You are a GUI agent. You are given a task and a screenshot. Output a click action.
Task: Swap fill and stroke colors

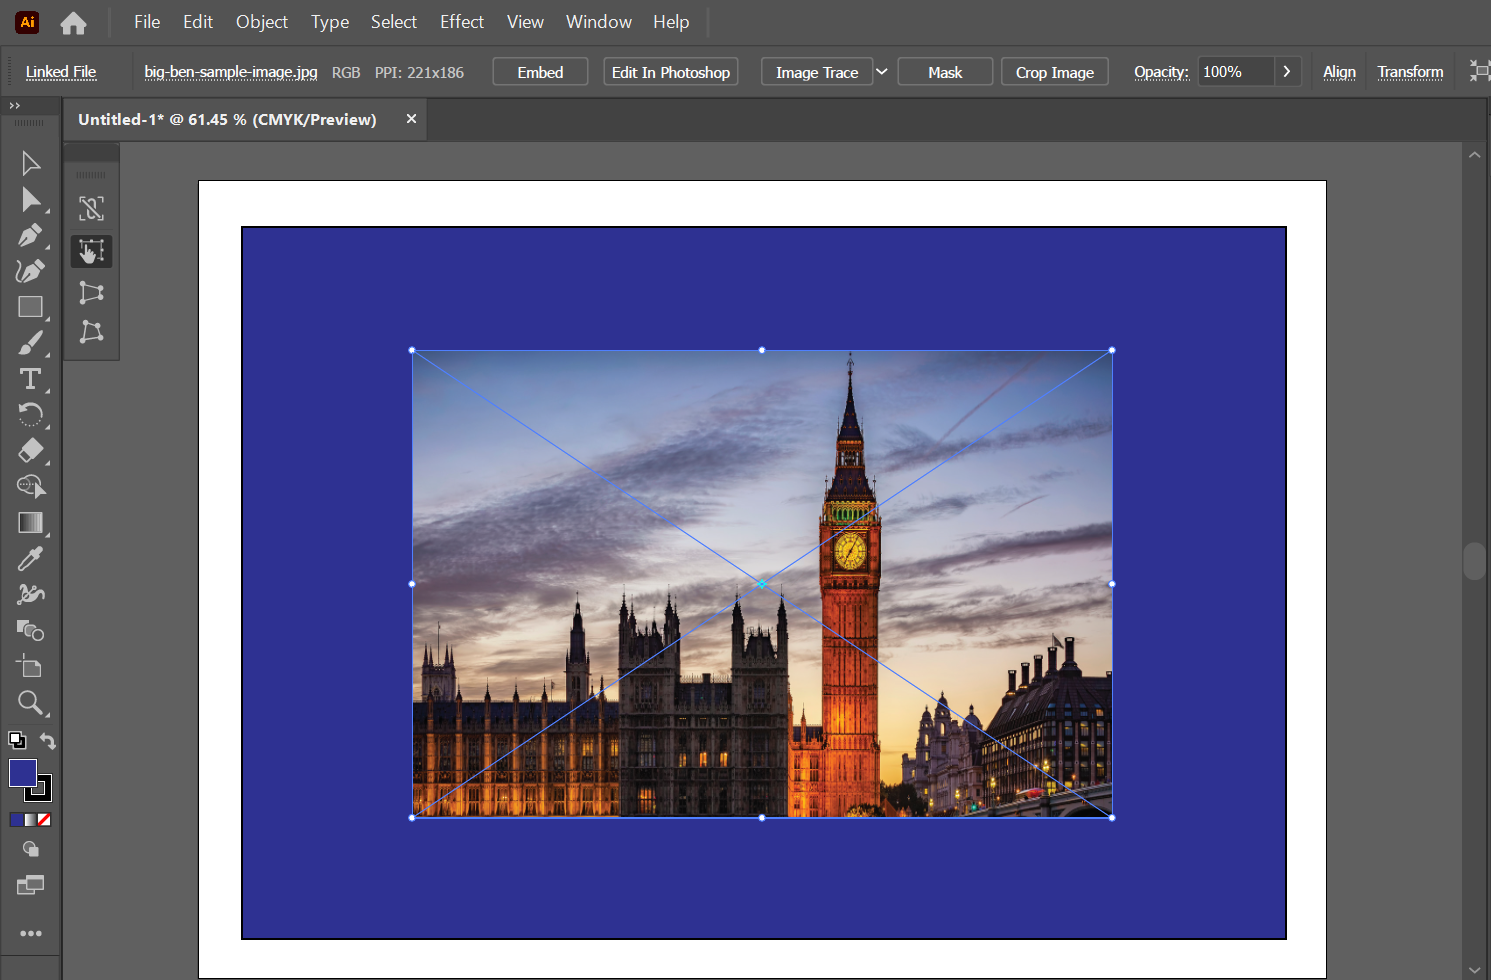47,741
